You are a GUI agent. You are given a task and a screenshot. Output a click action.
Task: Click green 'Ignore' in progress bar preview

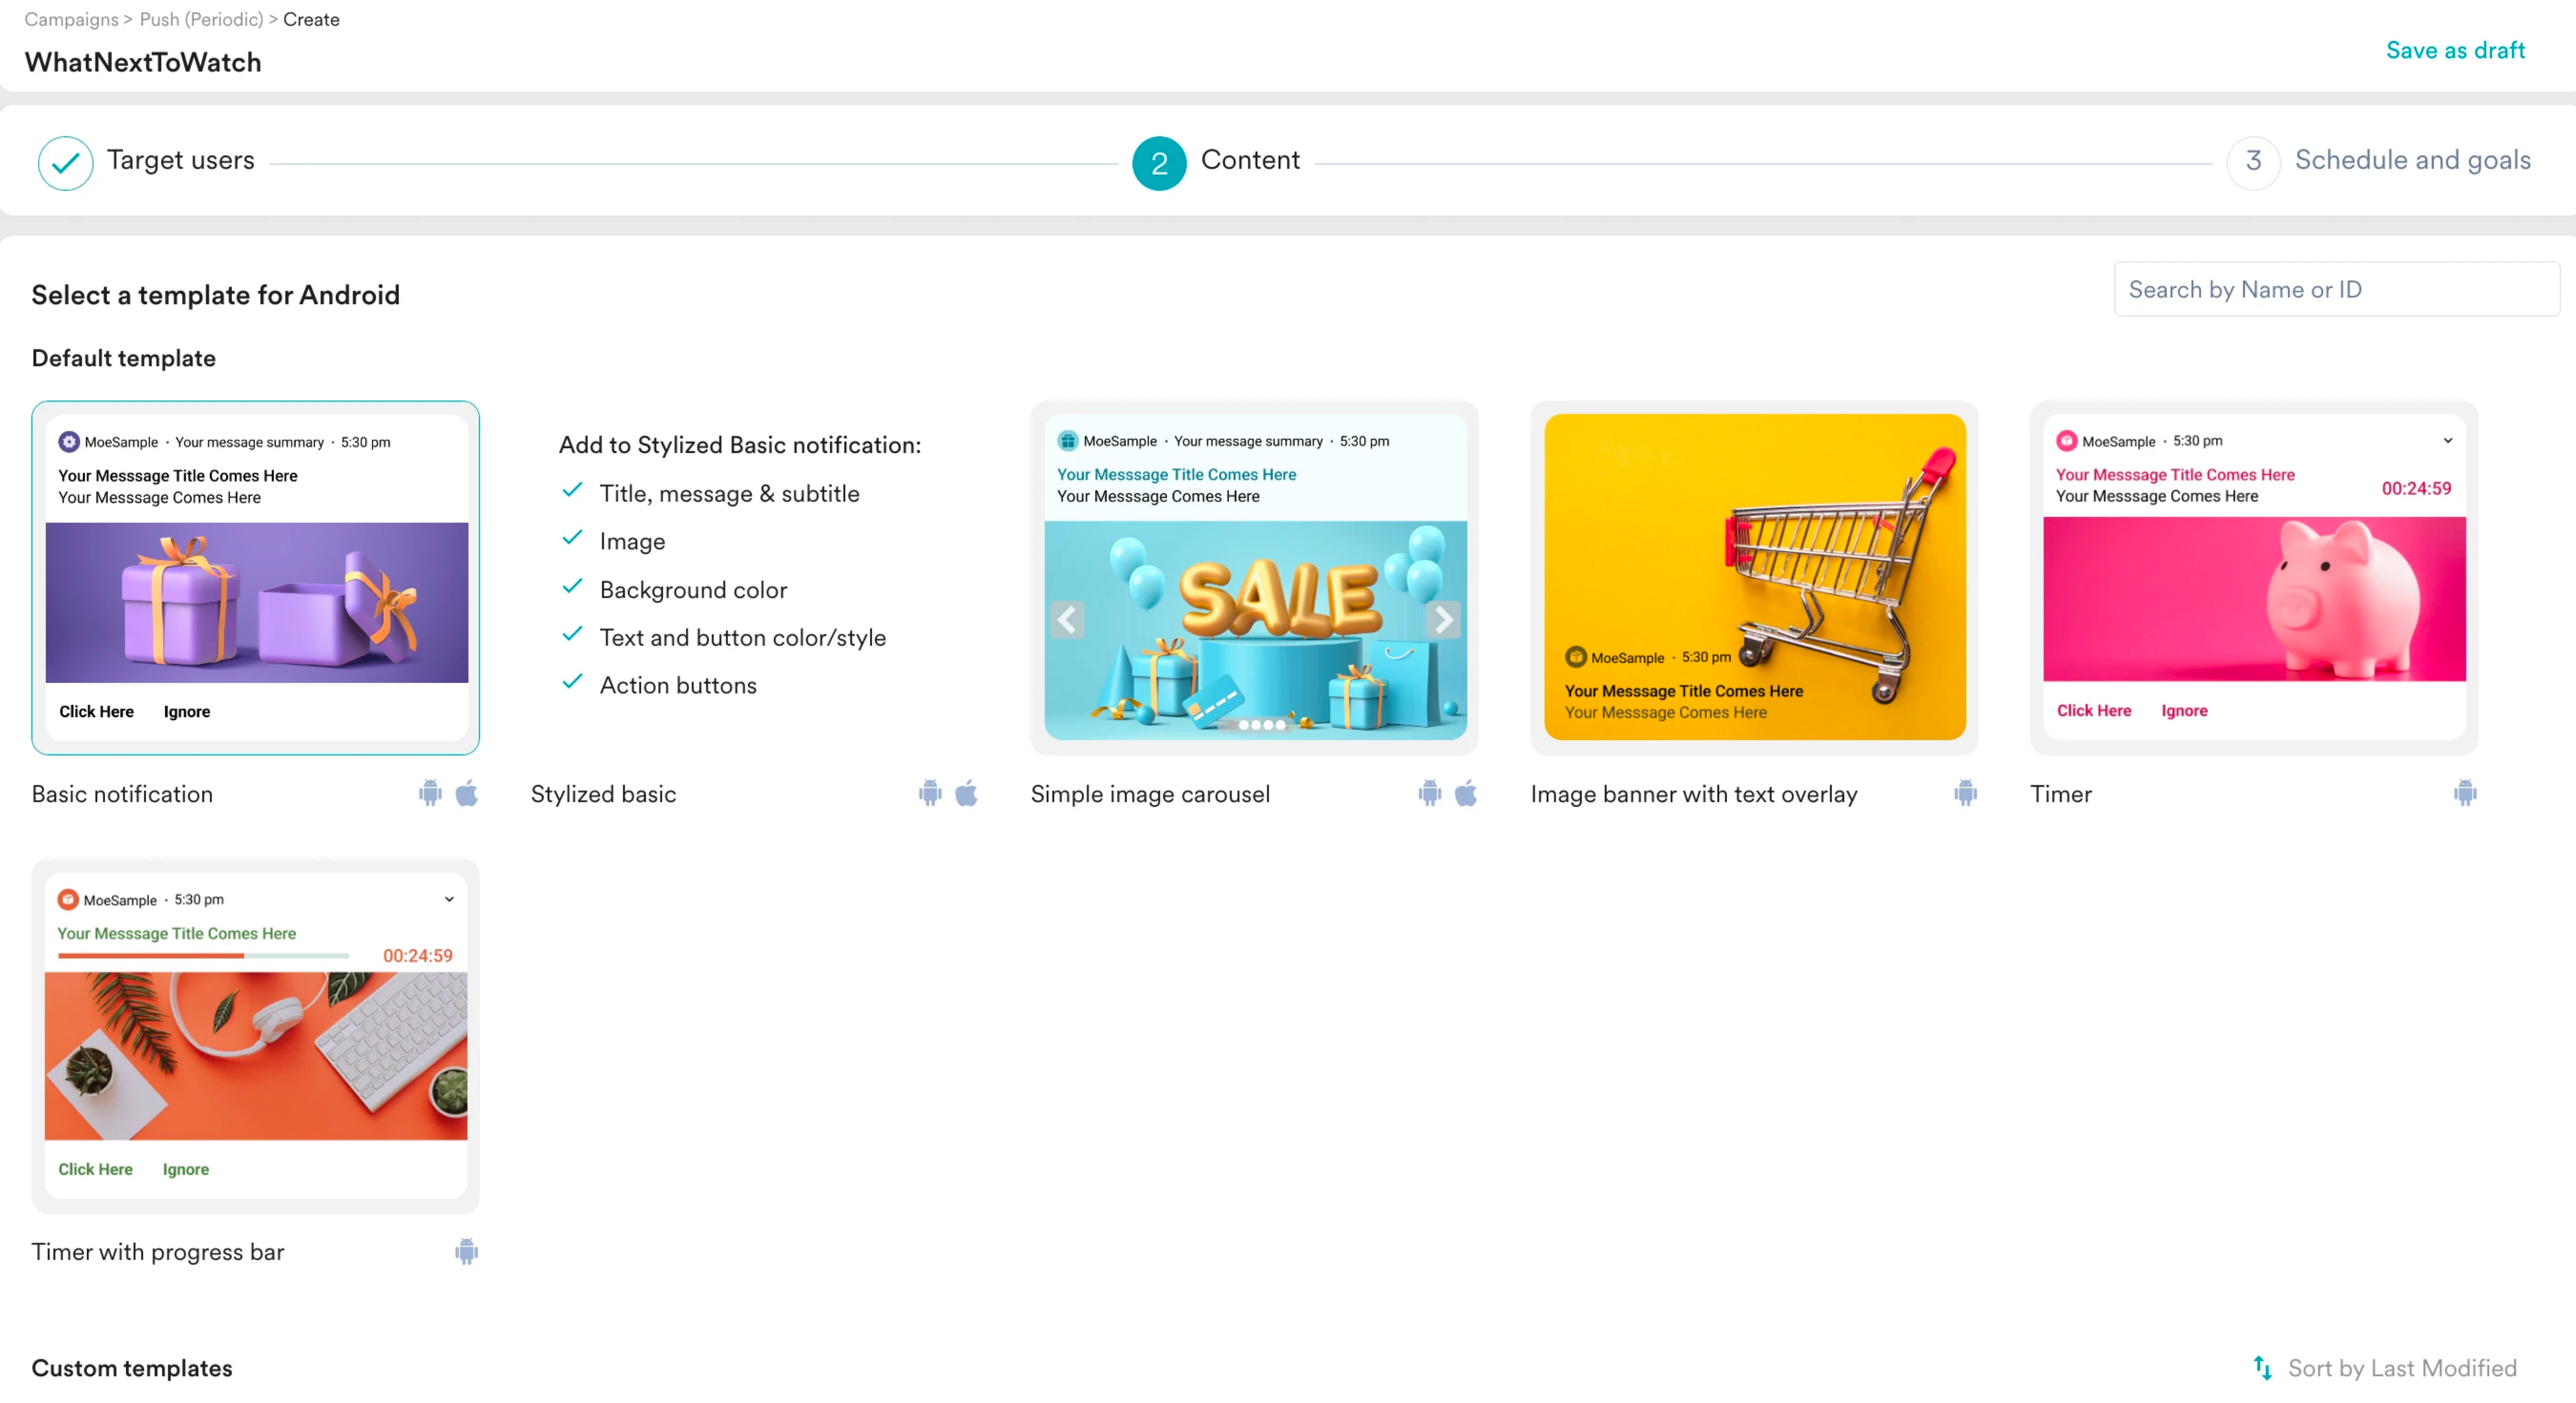186,1169
